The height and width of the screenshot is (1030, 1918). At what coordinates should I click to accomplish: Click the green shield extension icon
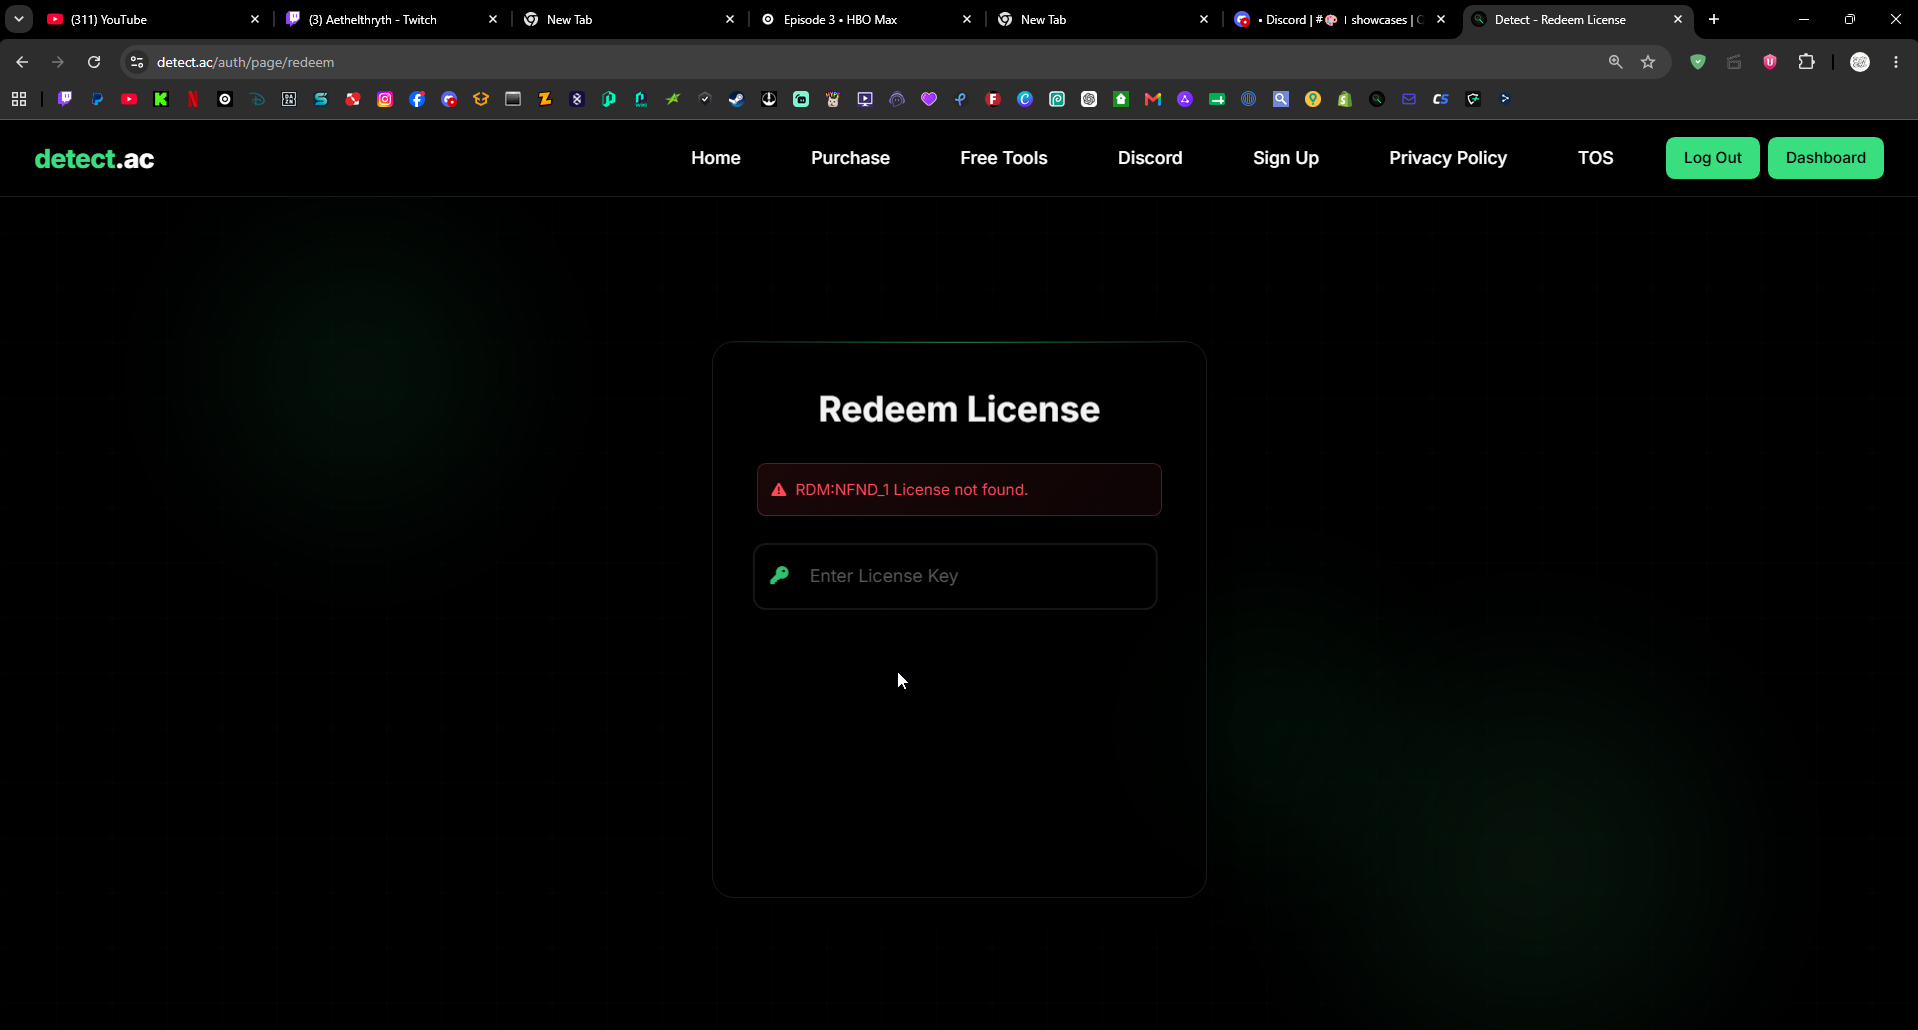[x=1698, y=62]
